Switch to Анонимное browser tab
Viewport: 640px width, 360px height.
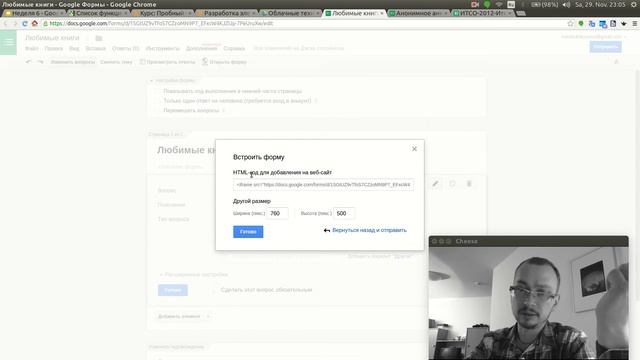(418, 13)
